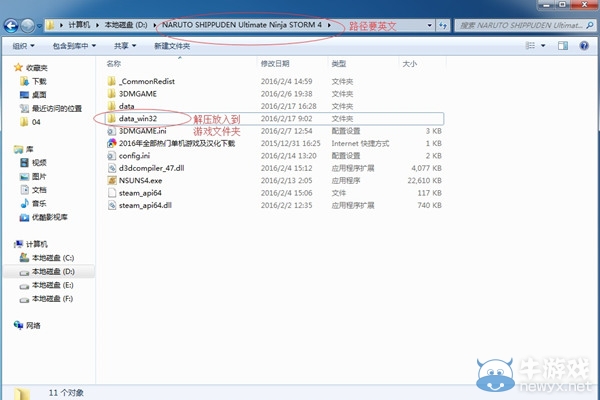This screenshot has height=400, width=600.
Task: Select the 2016年全部热门单机游戏 shortcut icon
Action: (111, 143)
